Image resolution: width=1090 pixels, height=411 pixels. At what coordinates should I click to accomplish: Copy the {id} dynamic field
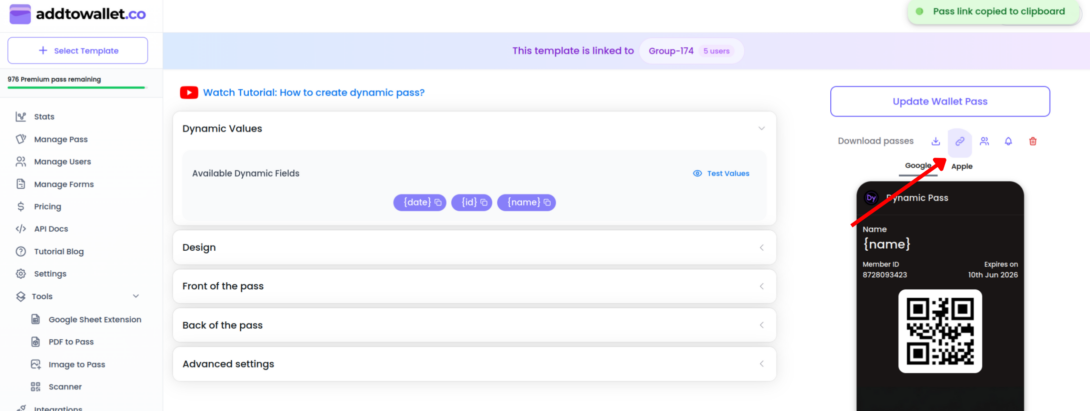point(472,202)
